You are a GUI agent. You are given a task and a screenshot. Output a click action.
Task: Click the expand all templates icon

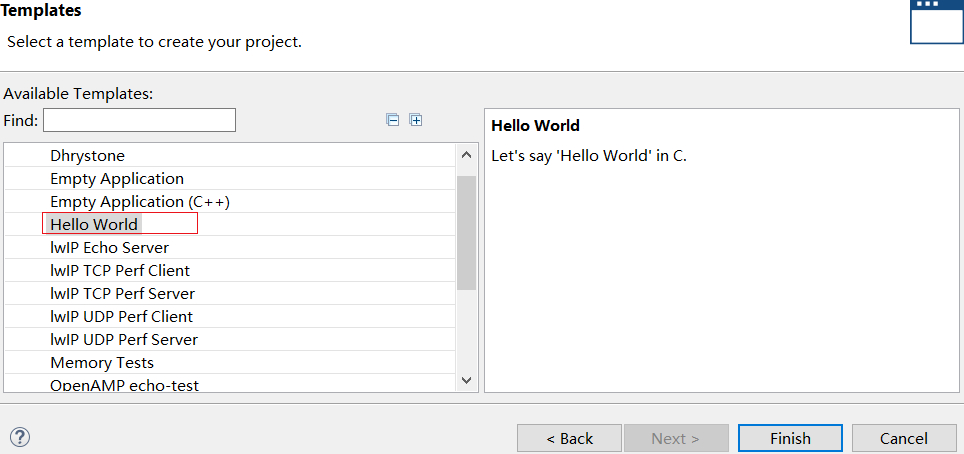pos(416,120)
